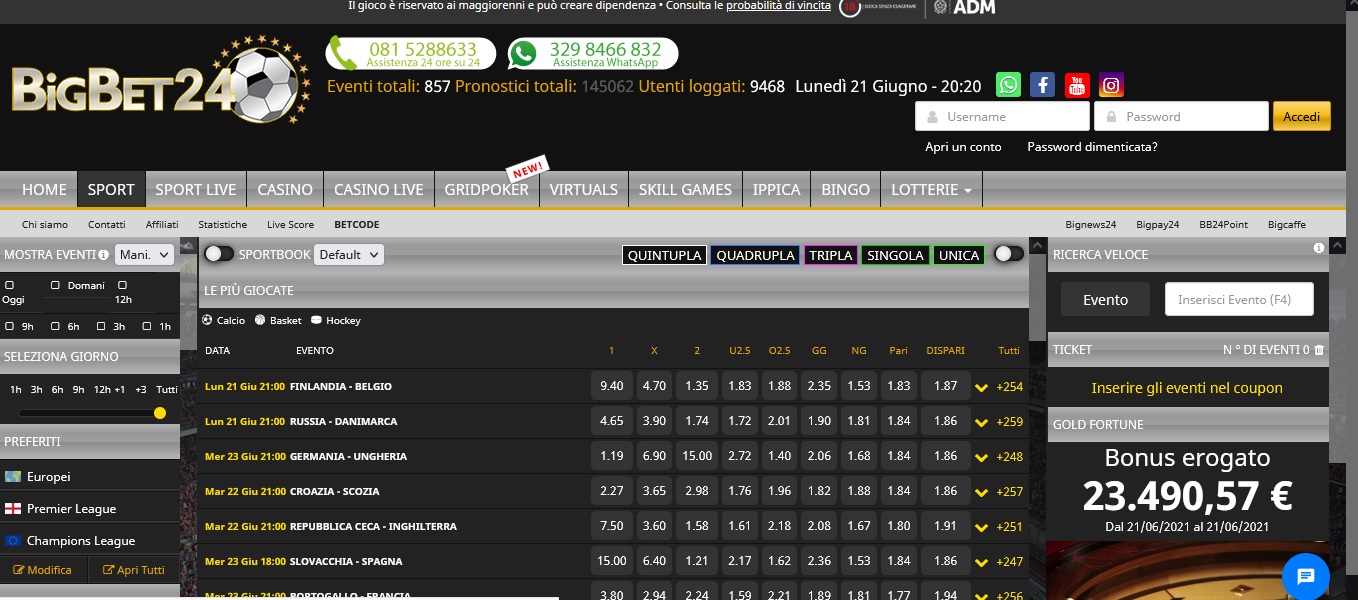This screenshot has height=600, width=1358.
Task: Click the WhatsApp assistance number badge
Action: (593, 53)
